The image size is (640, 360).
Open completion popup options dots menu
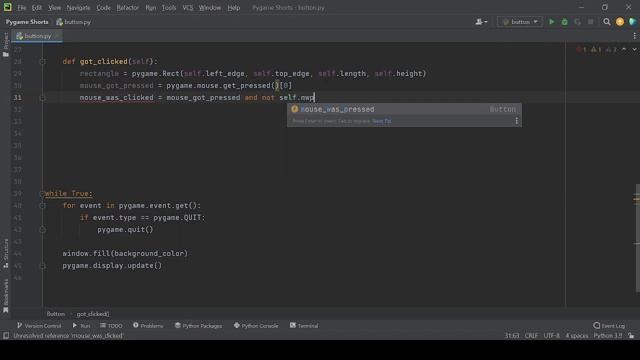tap(516, 121)
